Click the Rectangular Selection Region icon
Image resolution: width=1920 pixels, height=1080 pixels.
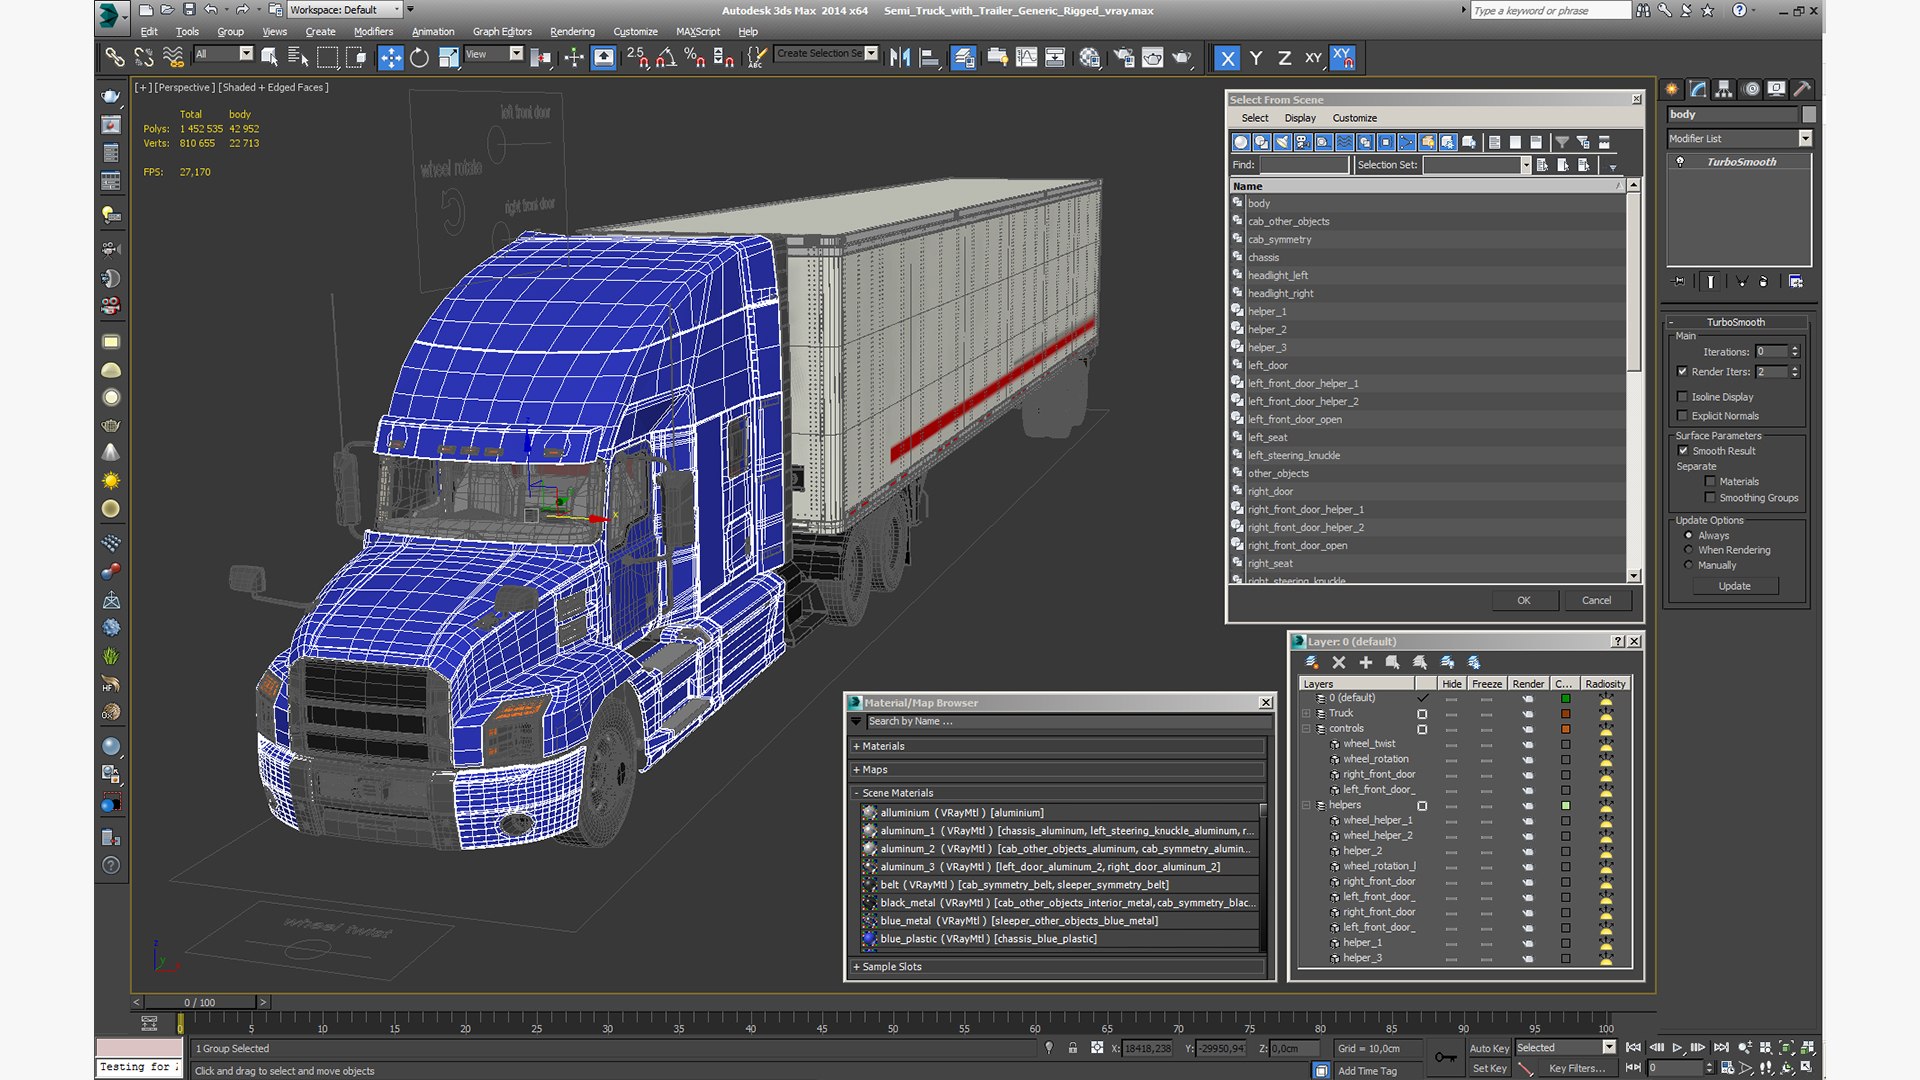pos(327,58)
